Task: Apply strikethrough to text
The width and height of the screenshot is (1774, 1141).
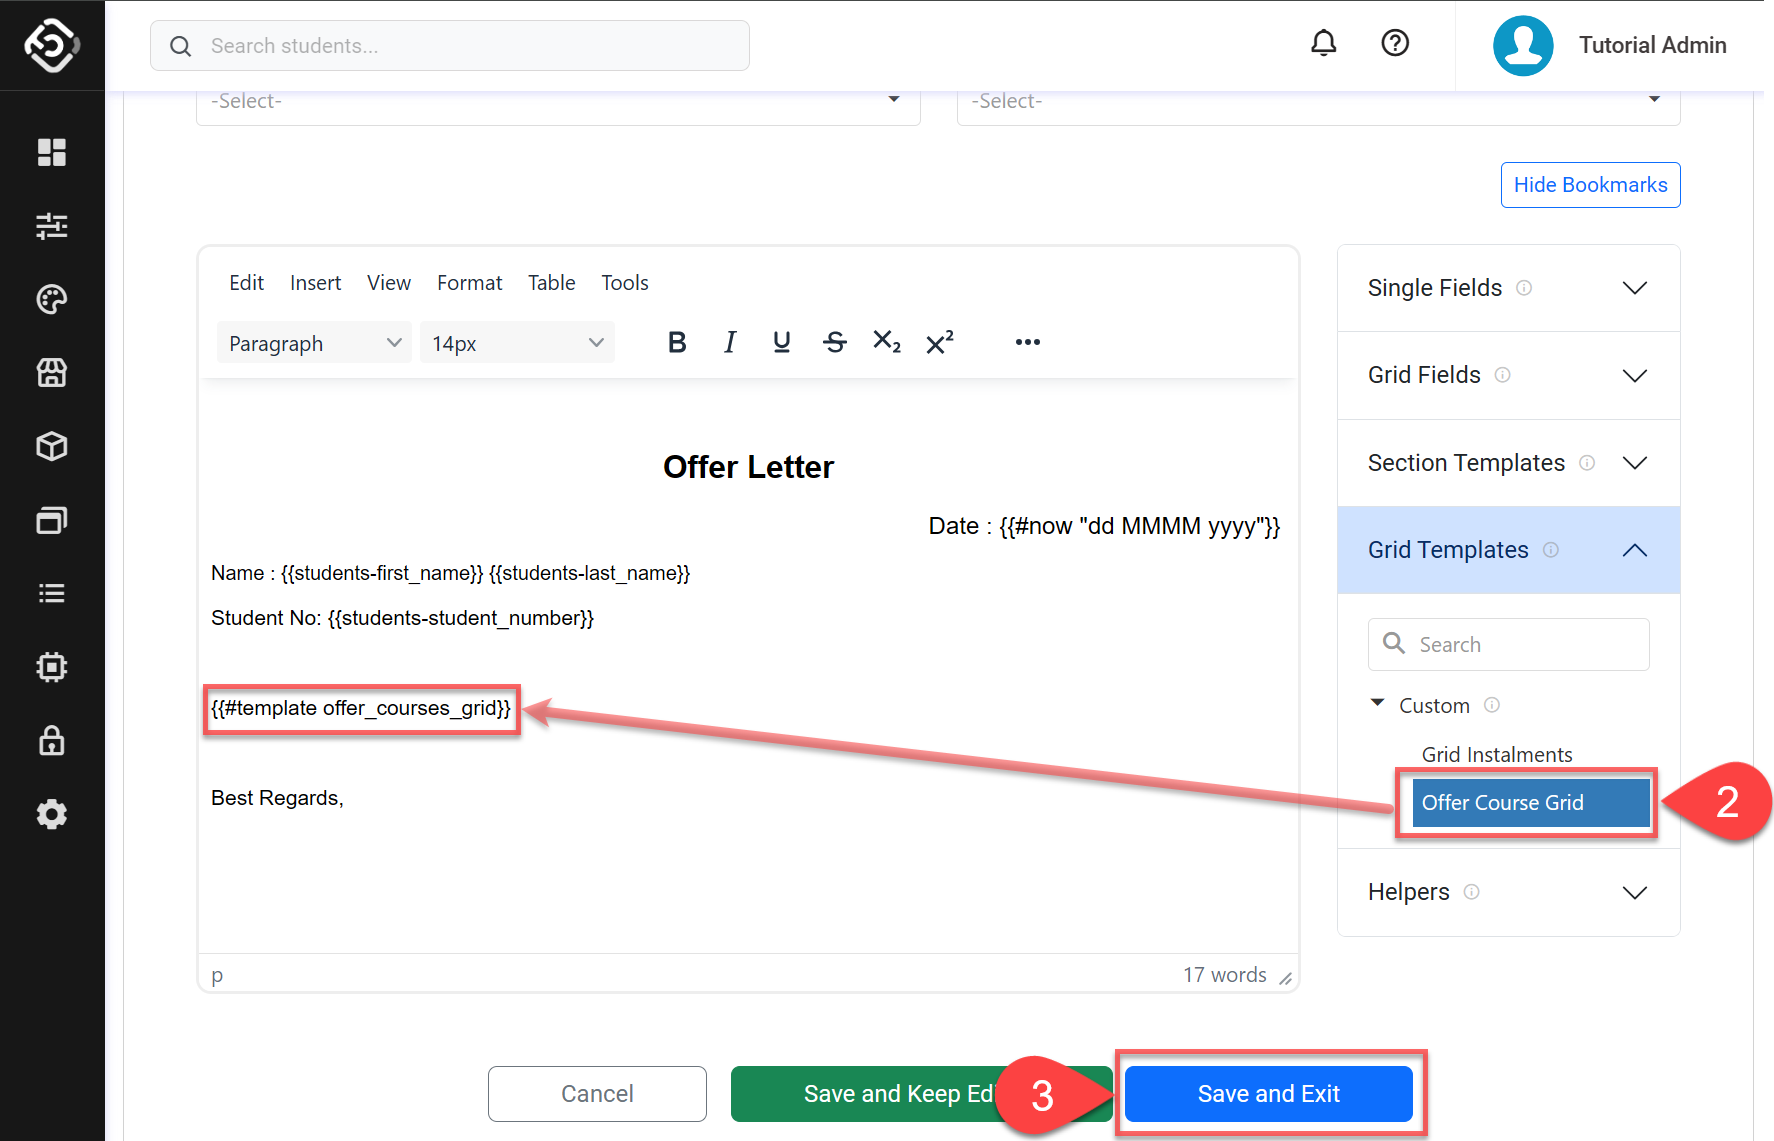Action: coord(835,343)
